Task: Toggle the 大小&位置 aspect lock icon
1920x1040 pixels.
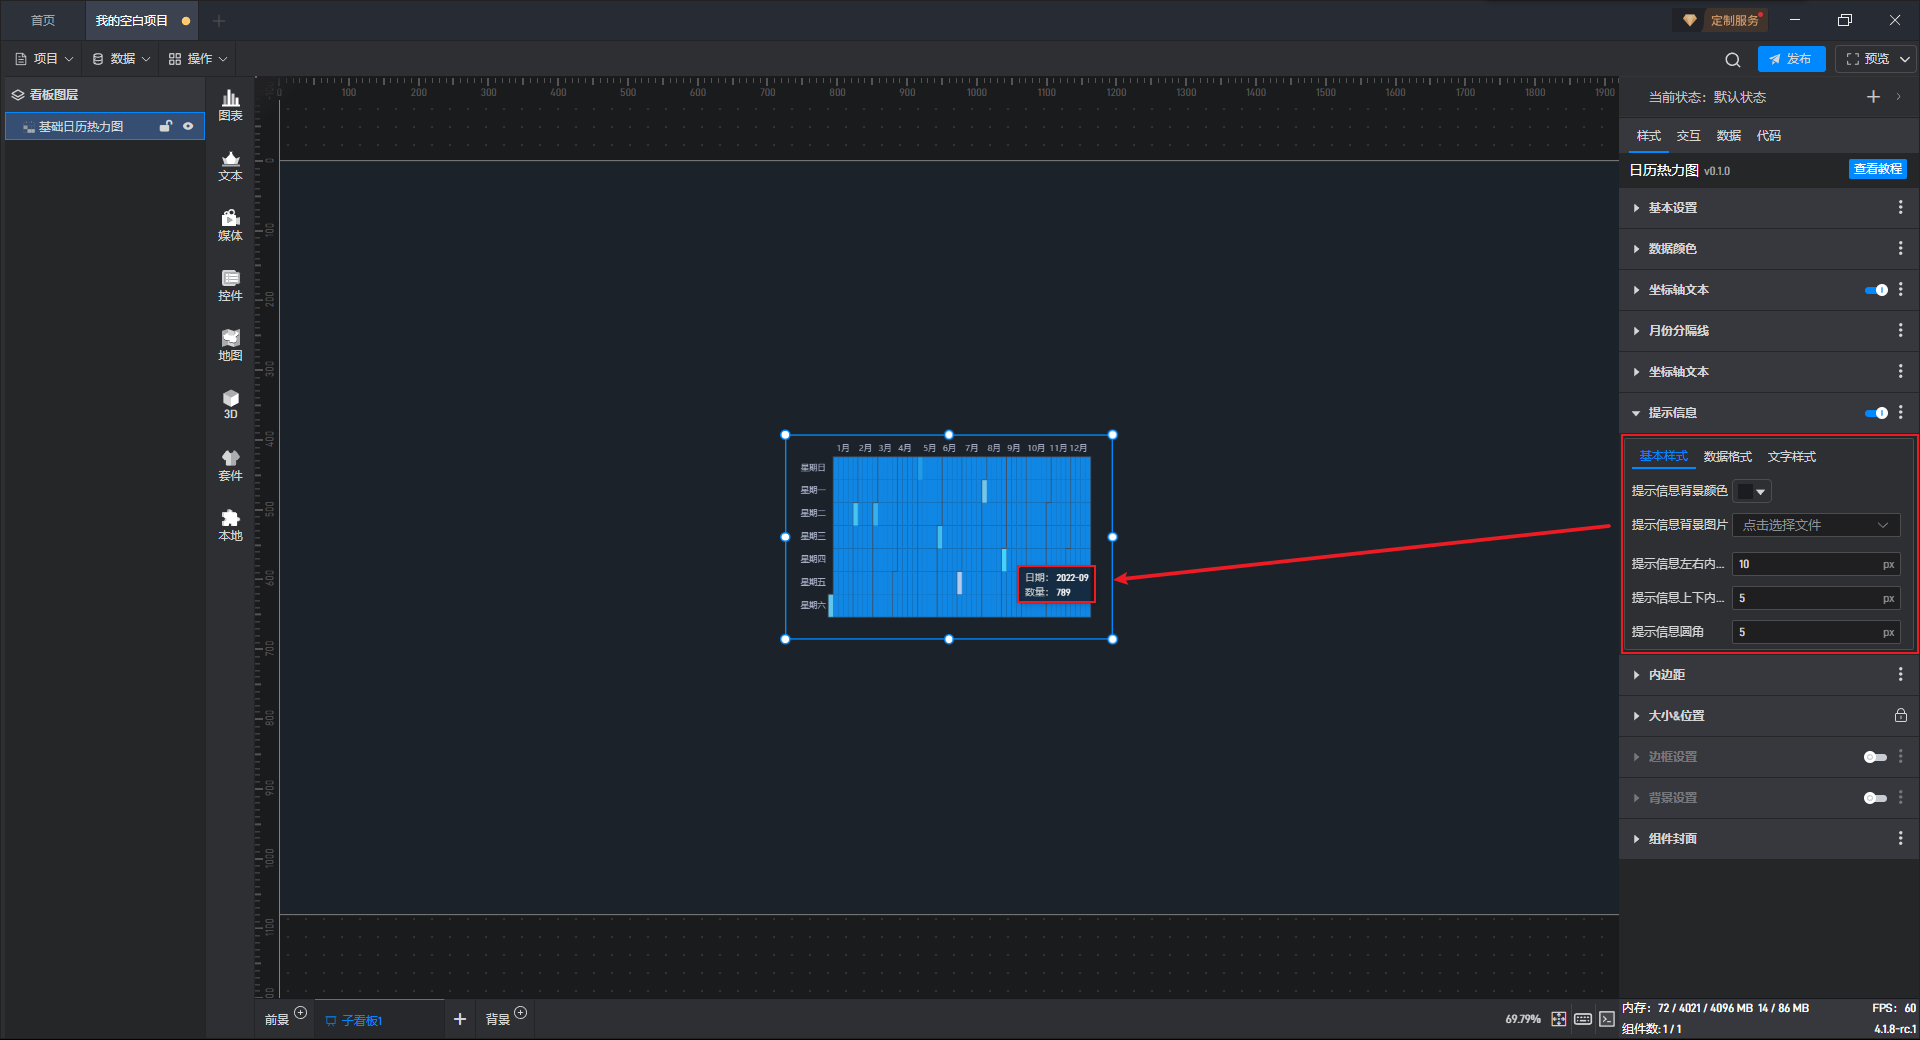Action: pyautogui.click(x=1900, y=716)
